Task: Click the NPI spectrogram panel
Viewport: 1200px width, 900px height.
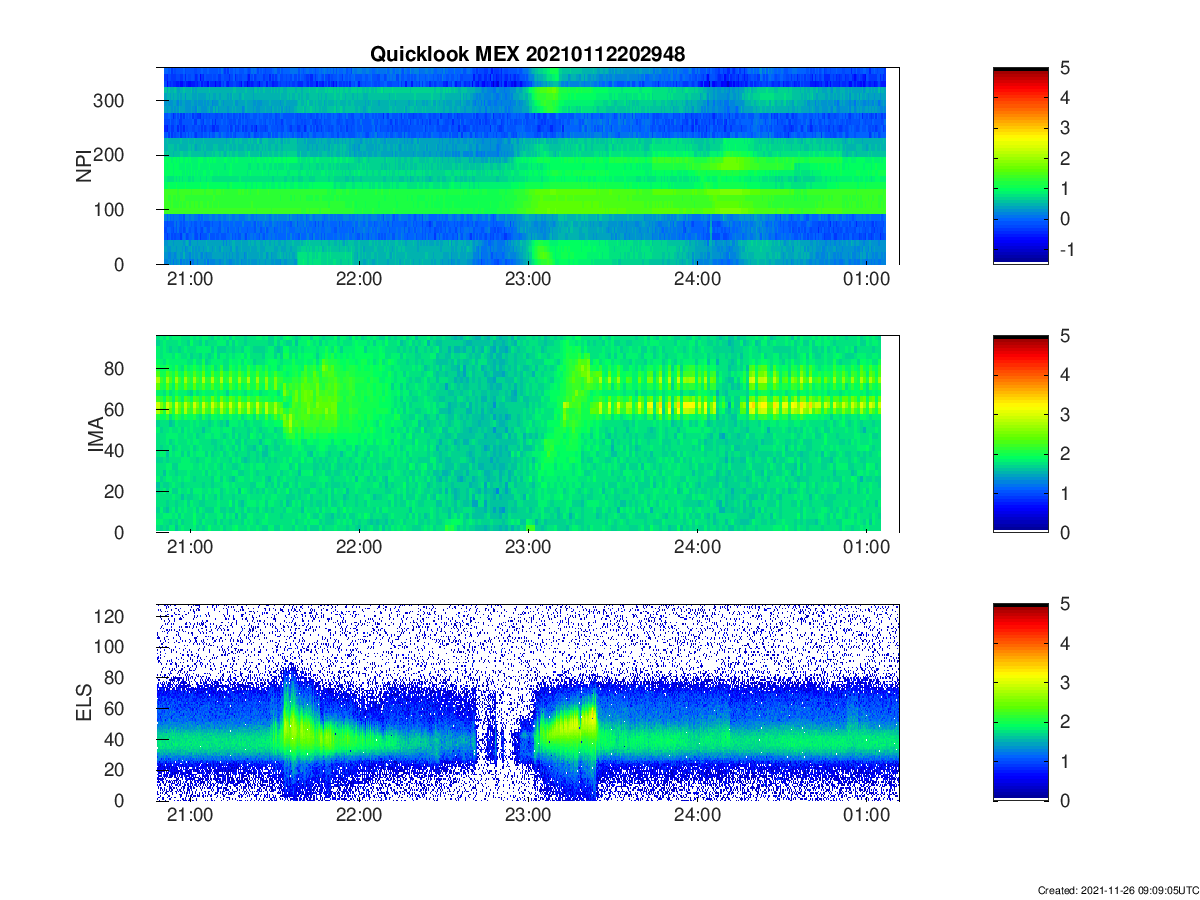Action: pos(528,166)
